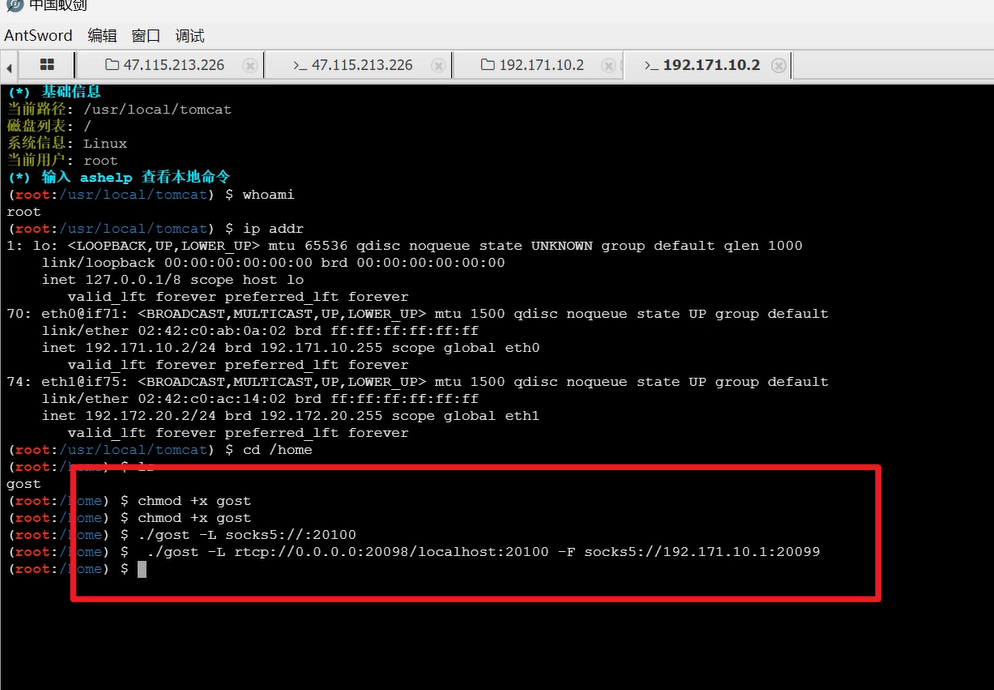The width and height of the screenshot is (994, 690).
Task: Click the 'whoami' command text
Action: click(x=268, y=194)
